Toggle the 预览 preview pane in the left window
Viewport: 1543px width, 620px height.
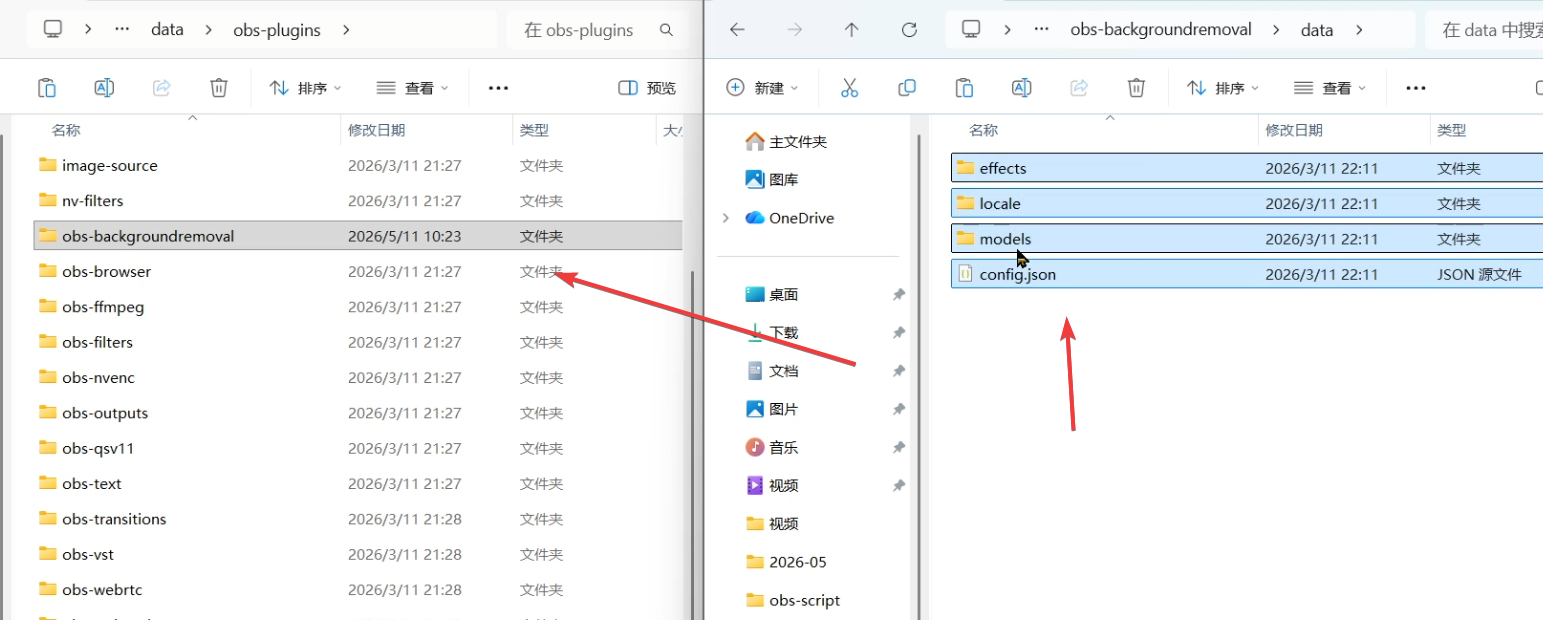pyautogui.click(x=647, y=88)
